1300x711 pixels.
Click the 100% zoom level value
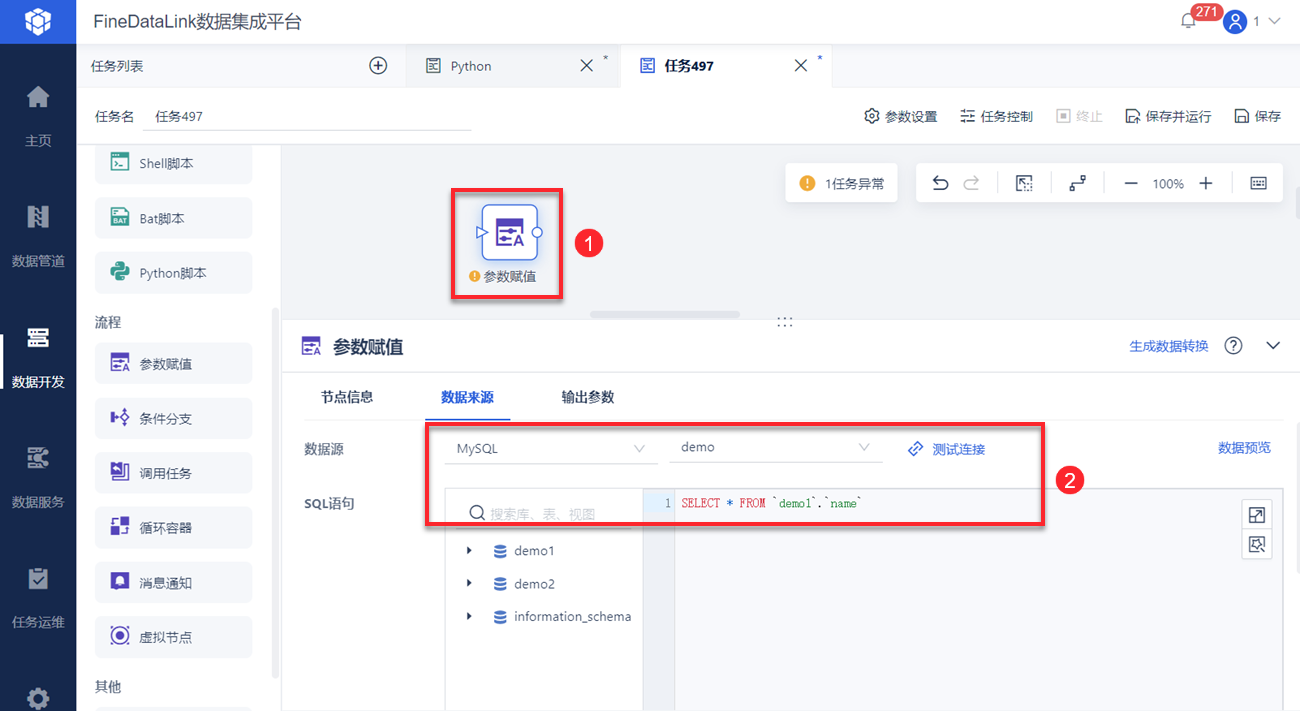click(x=1168, y=184)
